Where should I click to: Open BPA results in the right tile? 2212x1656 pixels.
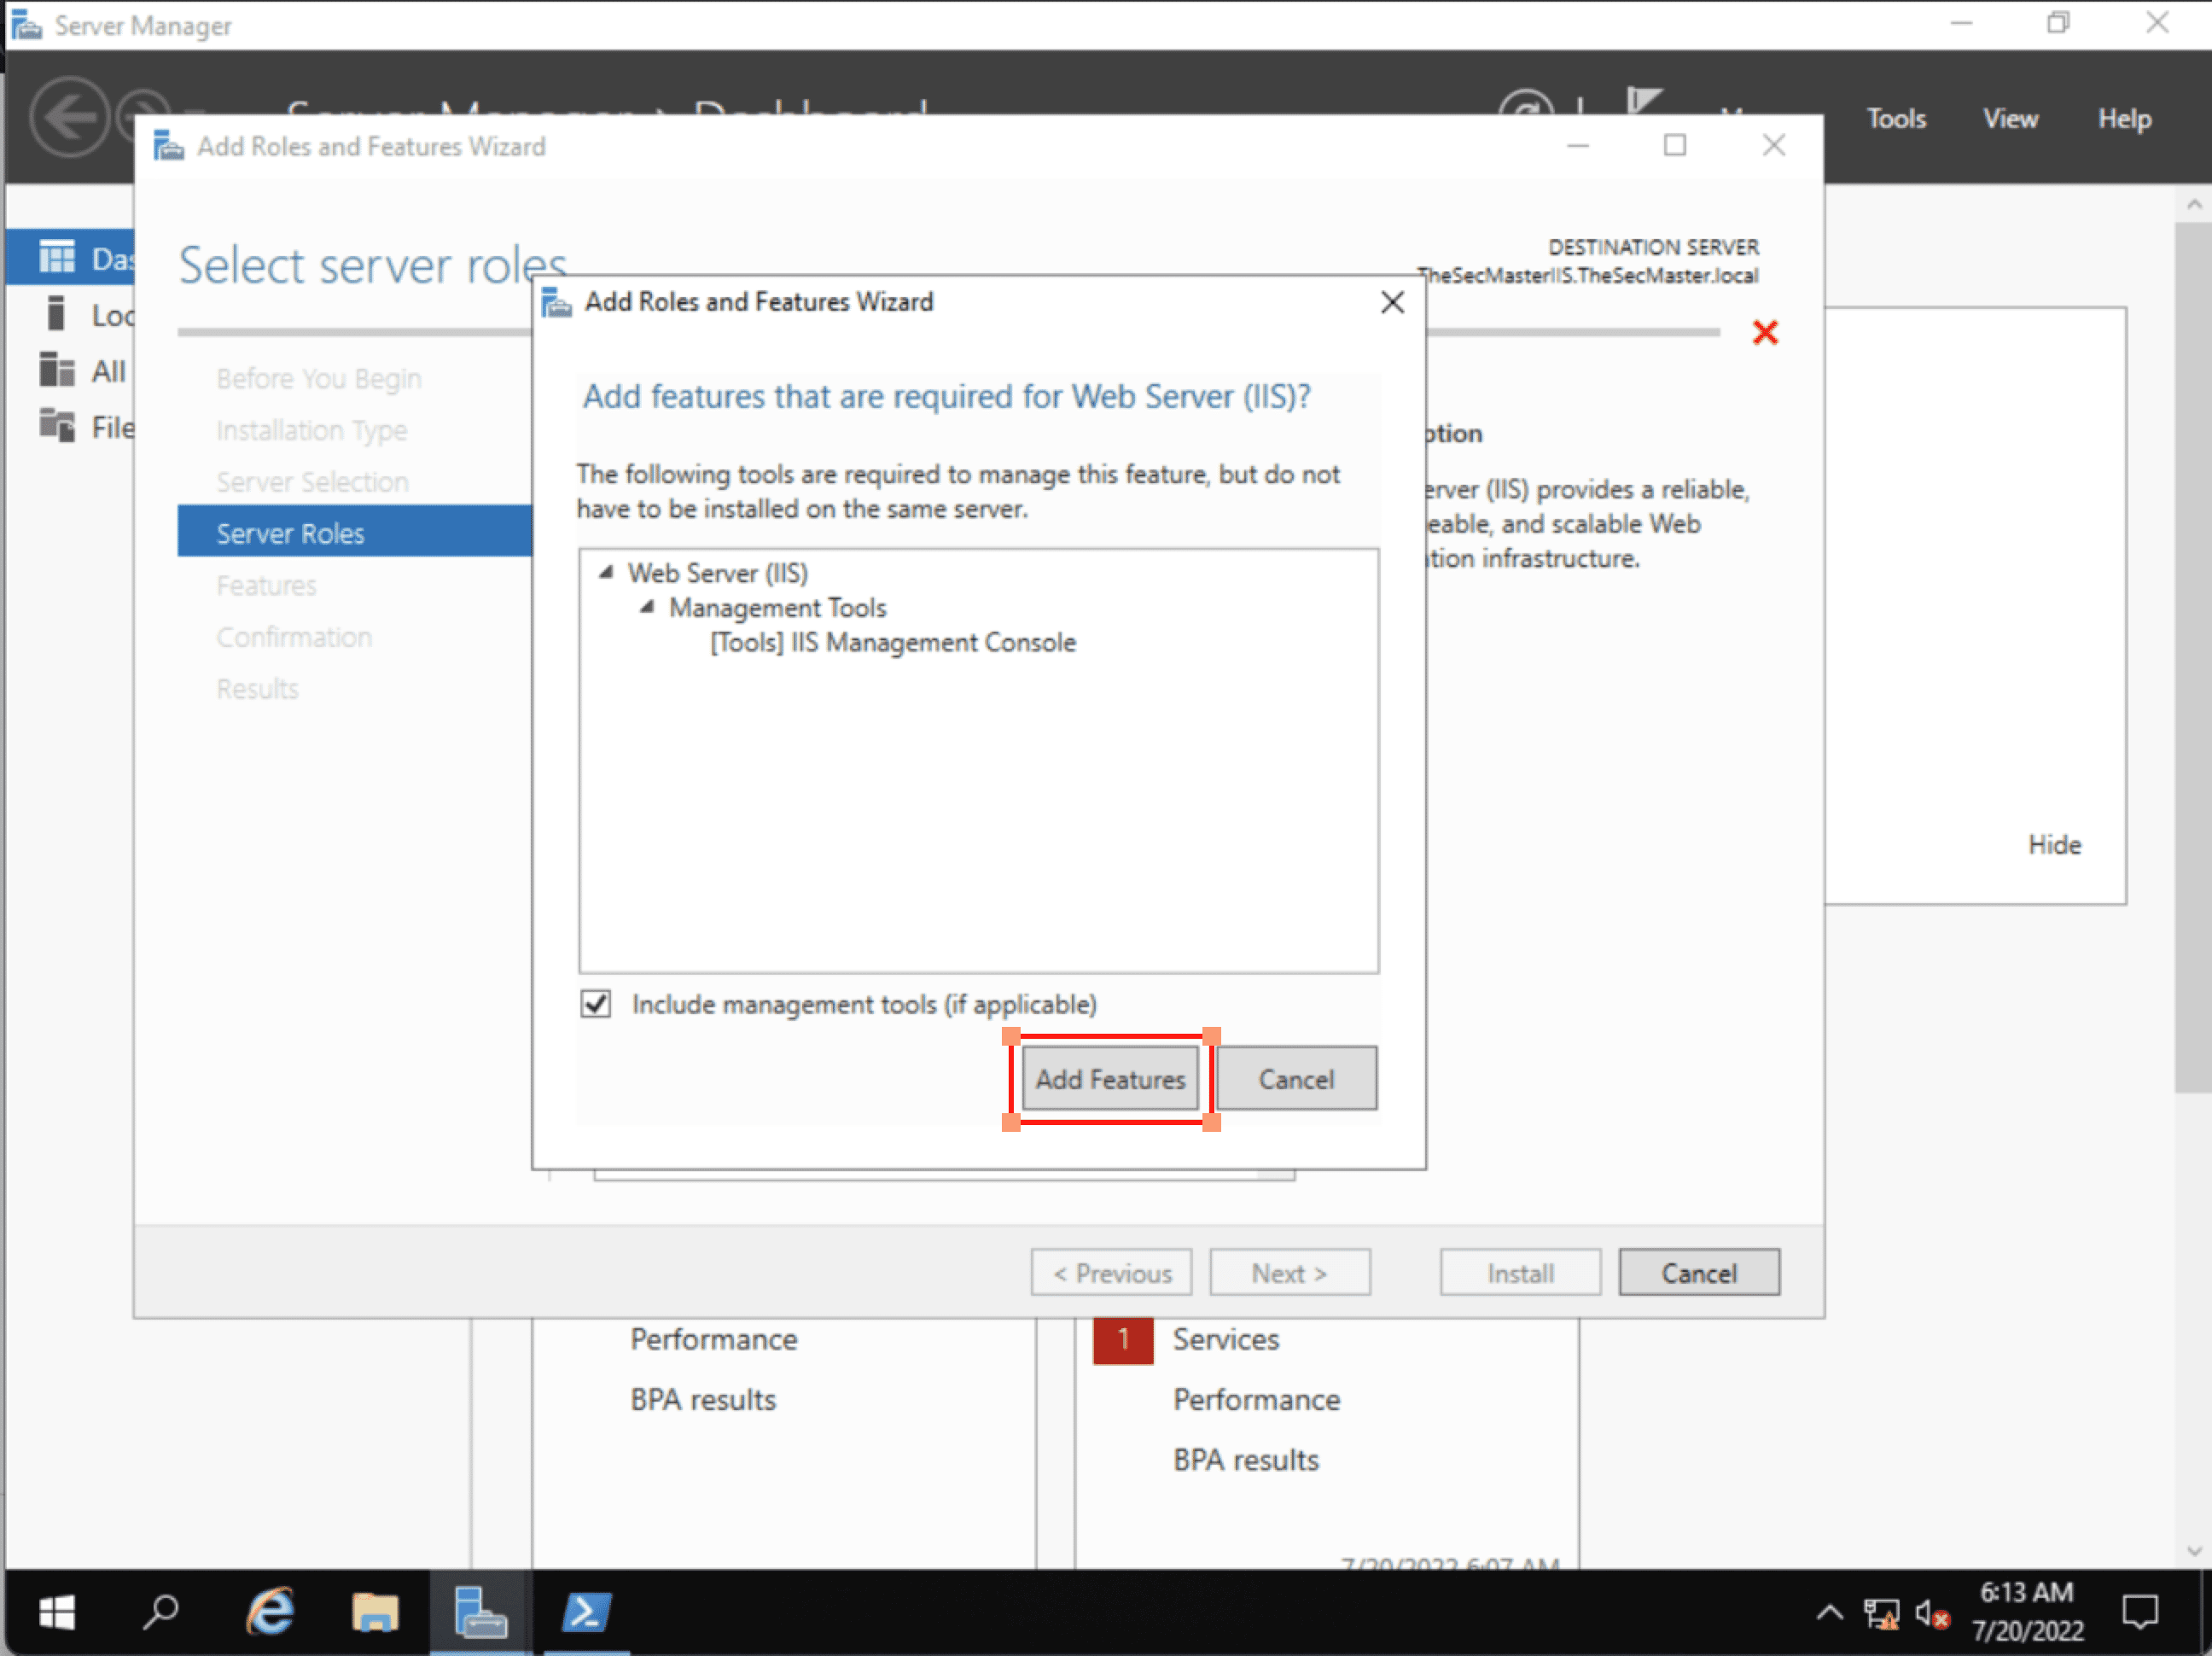1246,1460
